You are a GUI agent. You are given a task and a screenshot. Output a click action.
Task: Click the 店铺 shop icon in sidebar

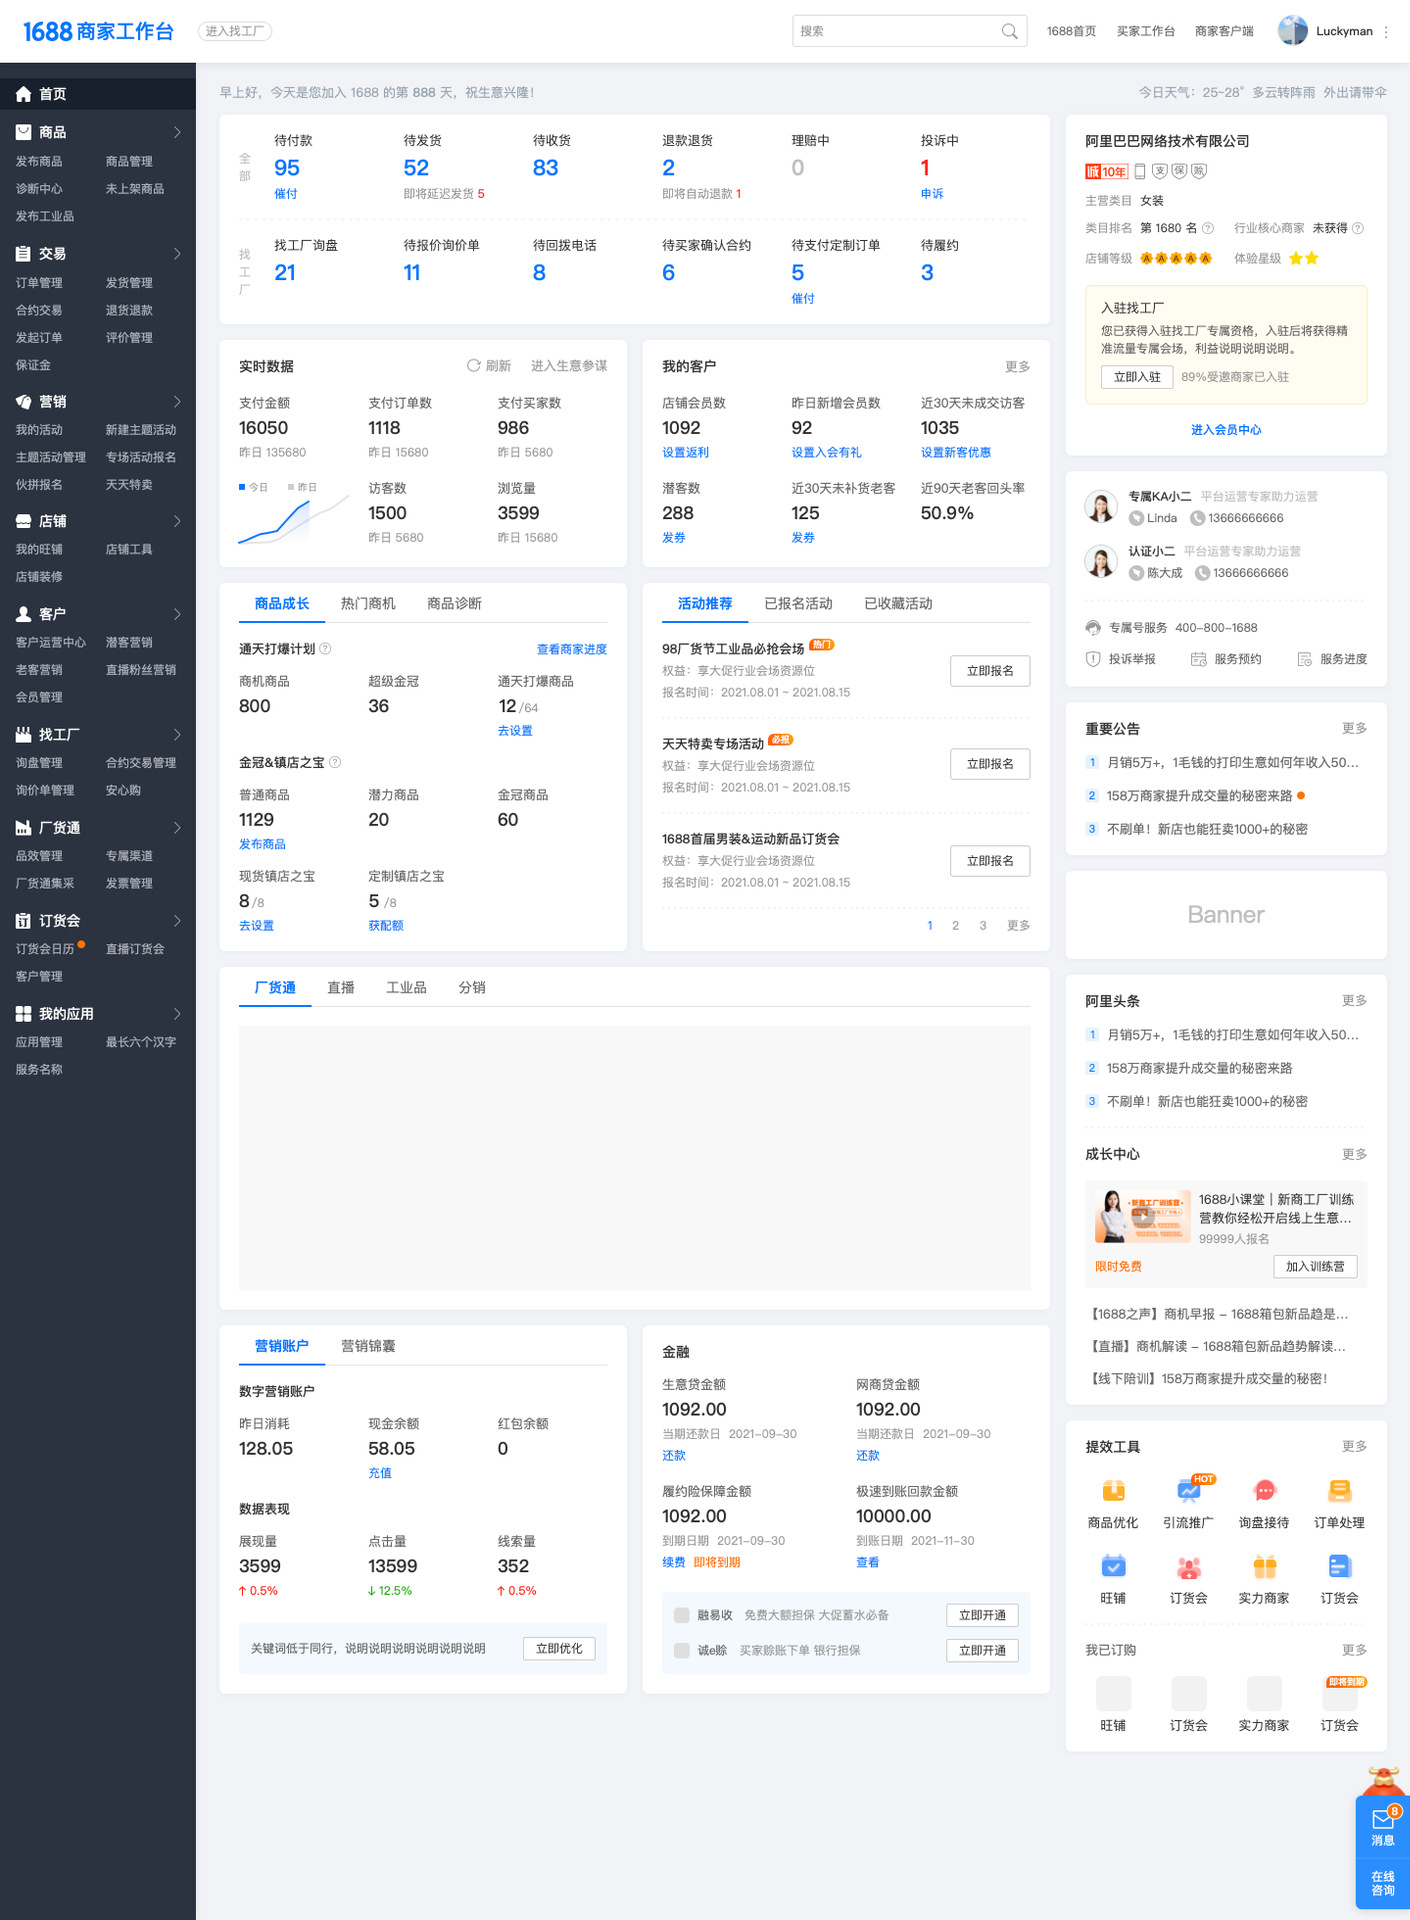click(x=24, y=521)
